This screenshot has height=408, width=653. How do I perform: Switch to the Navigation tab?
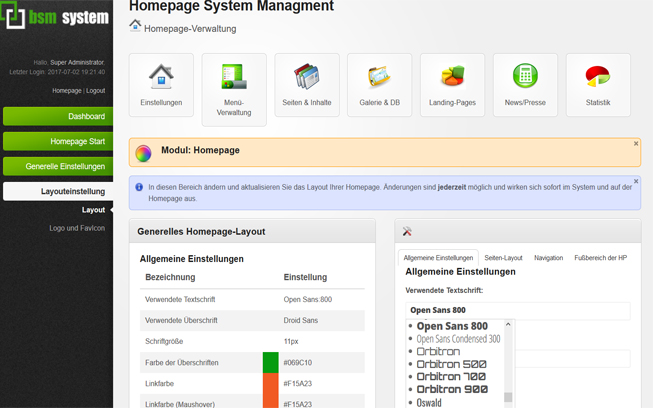click(548, 258)
